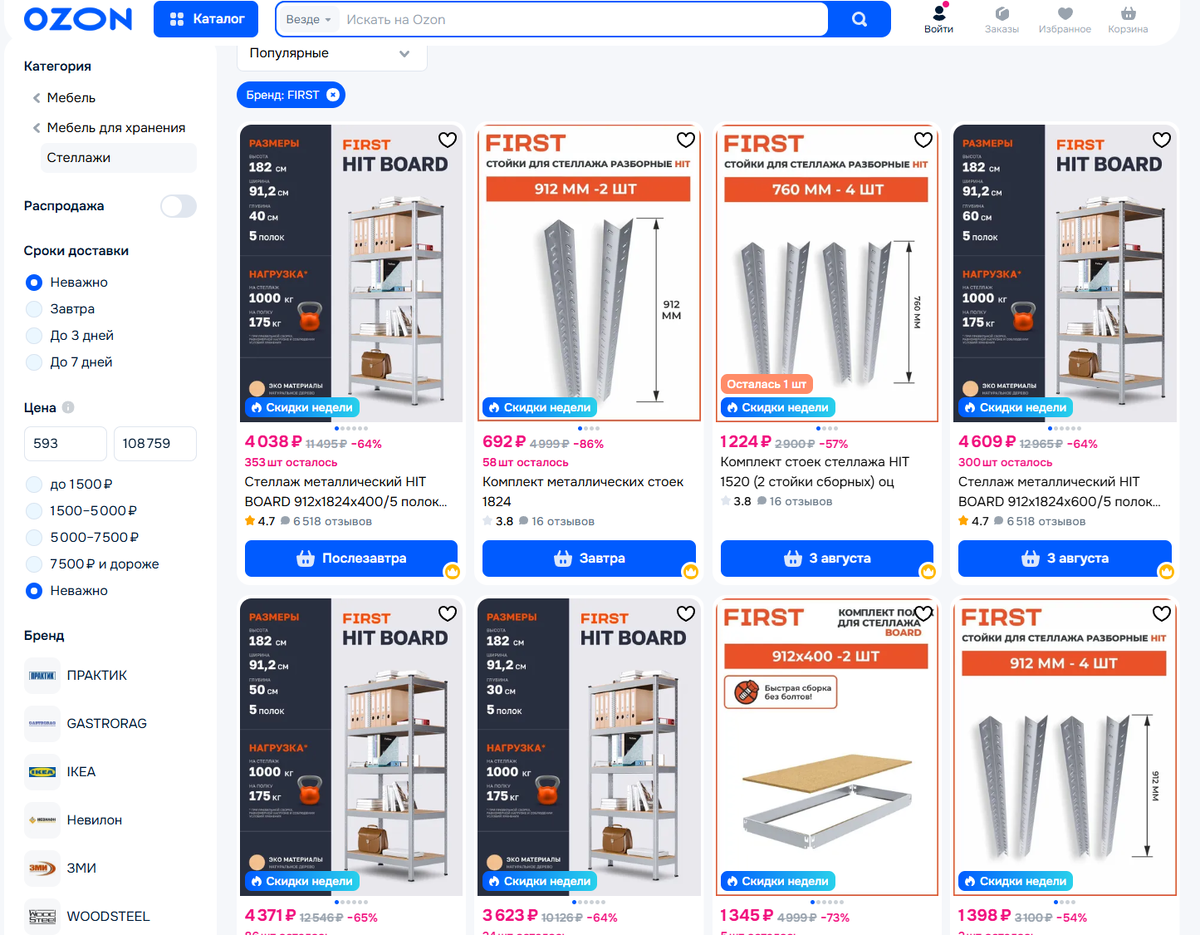Open the Ozon home page logo
This screenshot has width=1200, height=935.
point(78,19)
